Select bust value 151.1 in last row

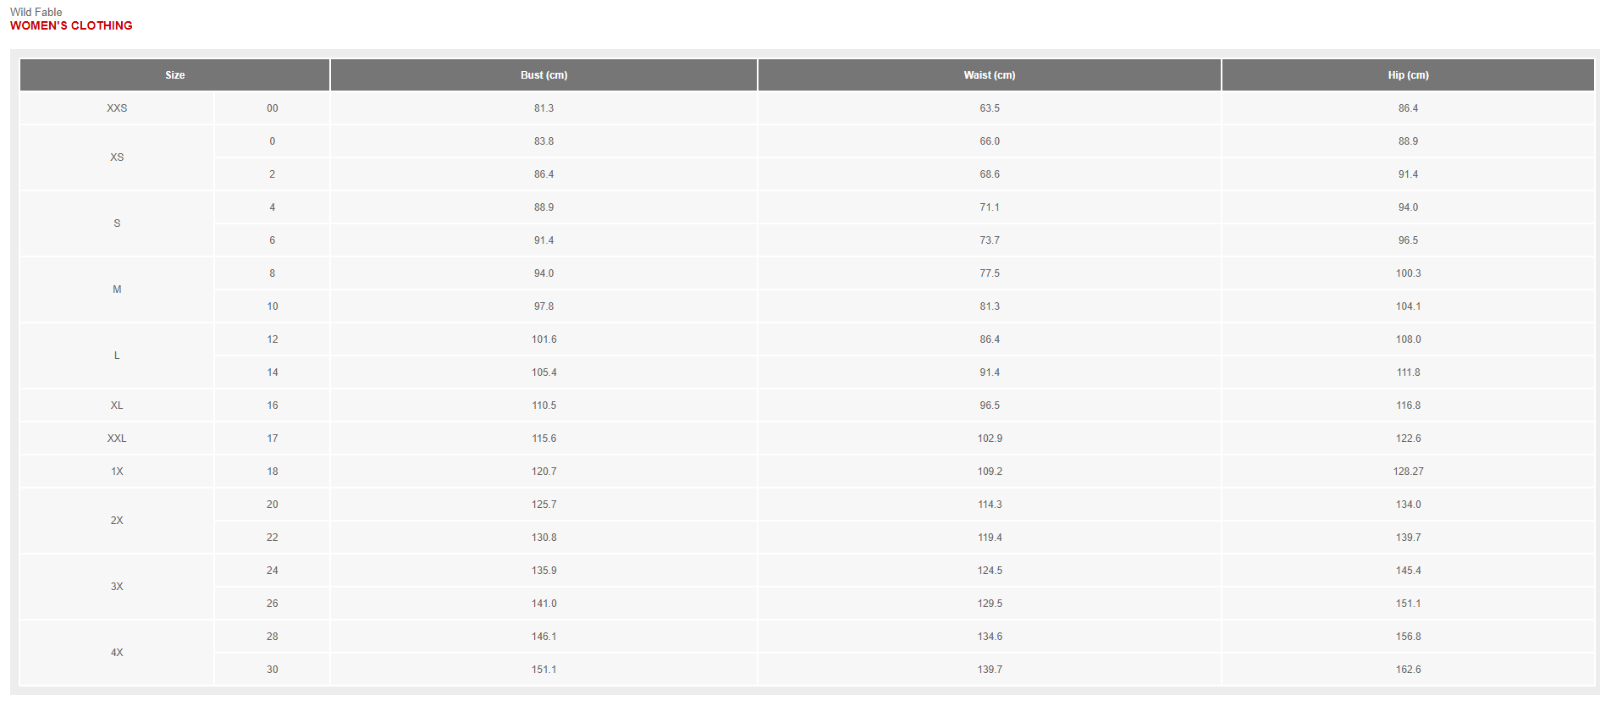544,669
